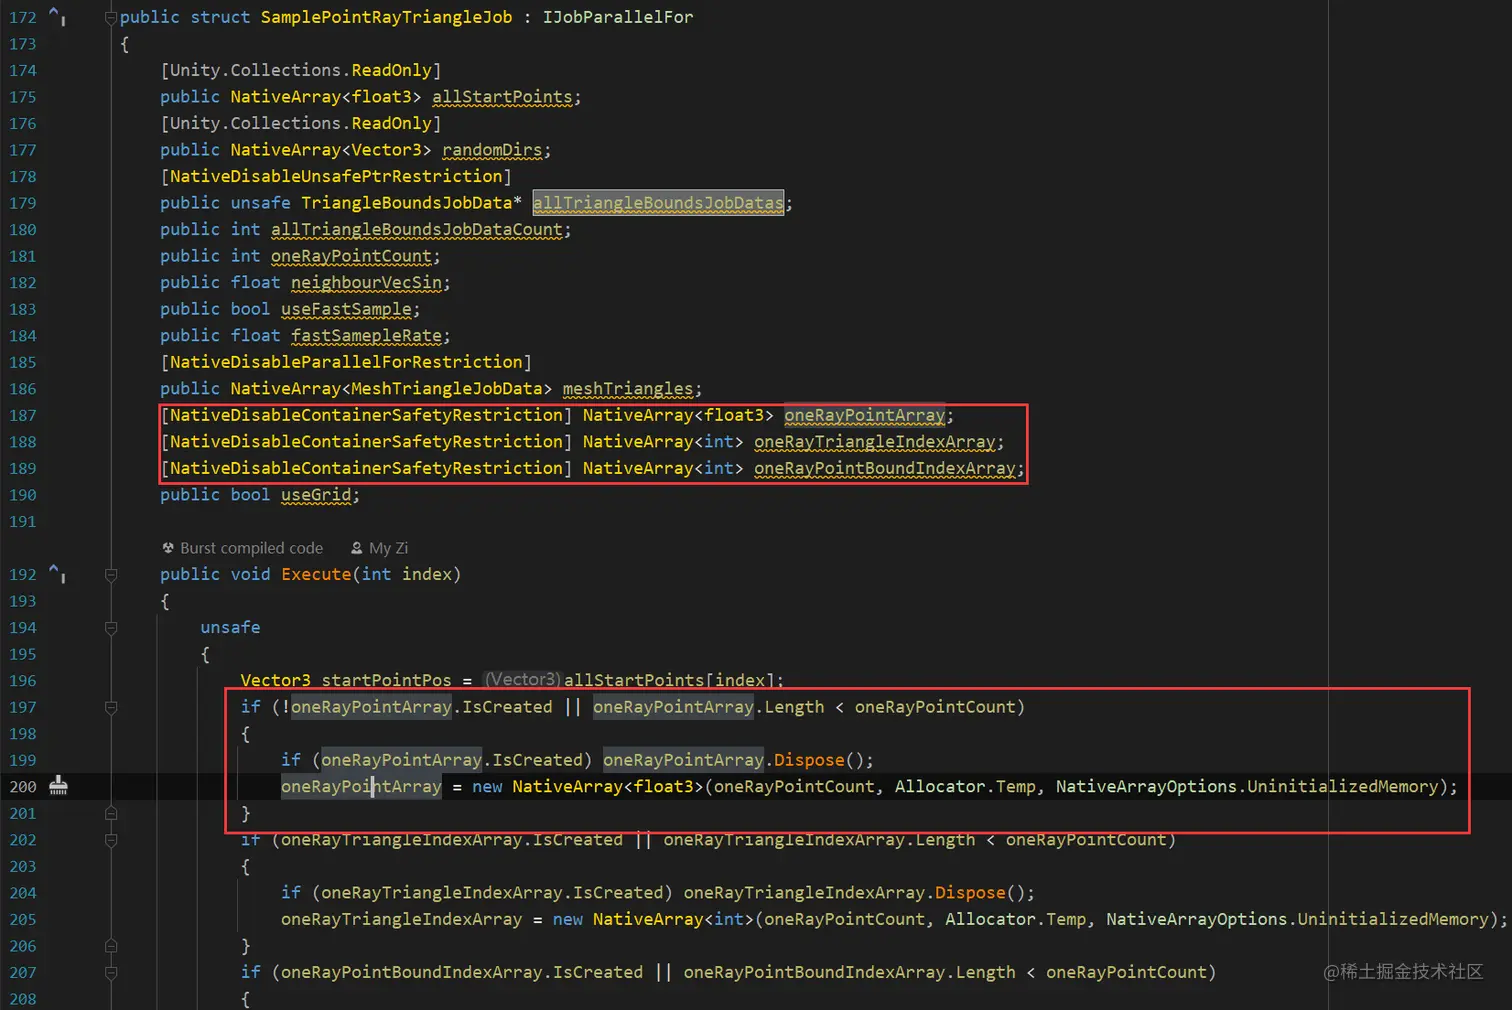Click the neighbourVecSin field name
The height and width of the screenshot is (1010, 1512).
point(366,283)
